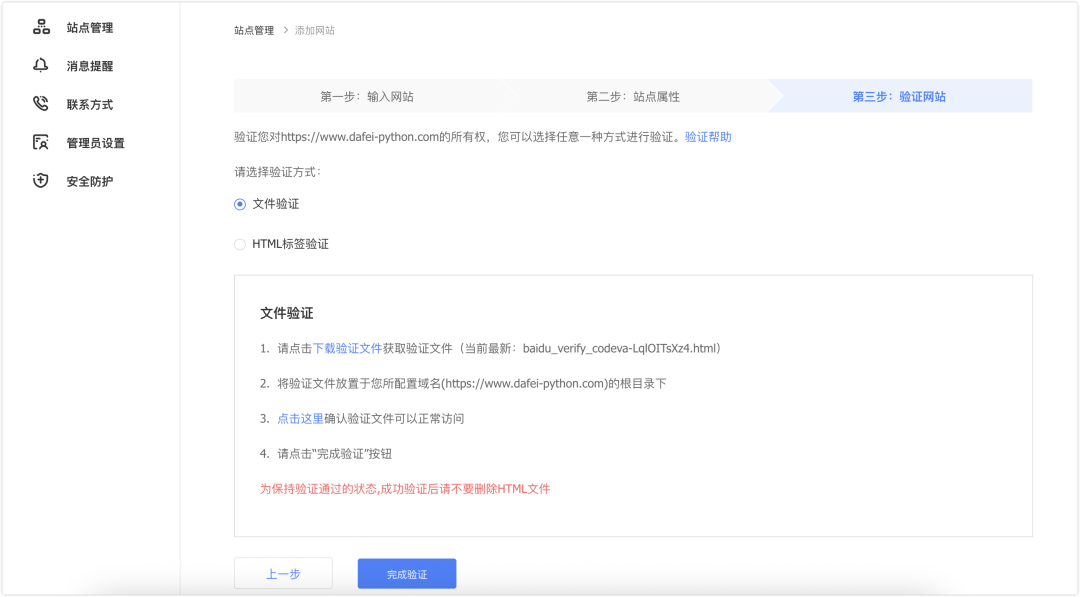Click the 联系方式 phone icon

click(41, 103)
